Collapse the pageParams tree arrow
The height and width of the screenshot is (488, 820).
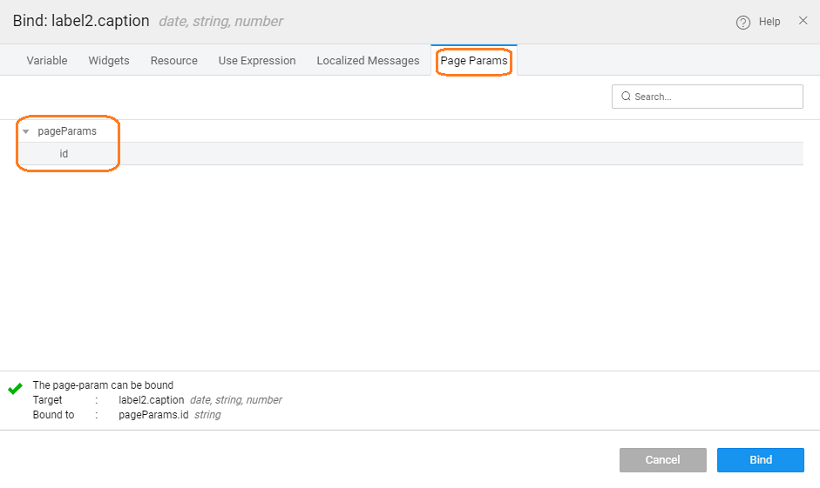(26, 132)
